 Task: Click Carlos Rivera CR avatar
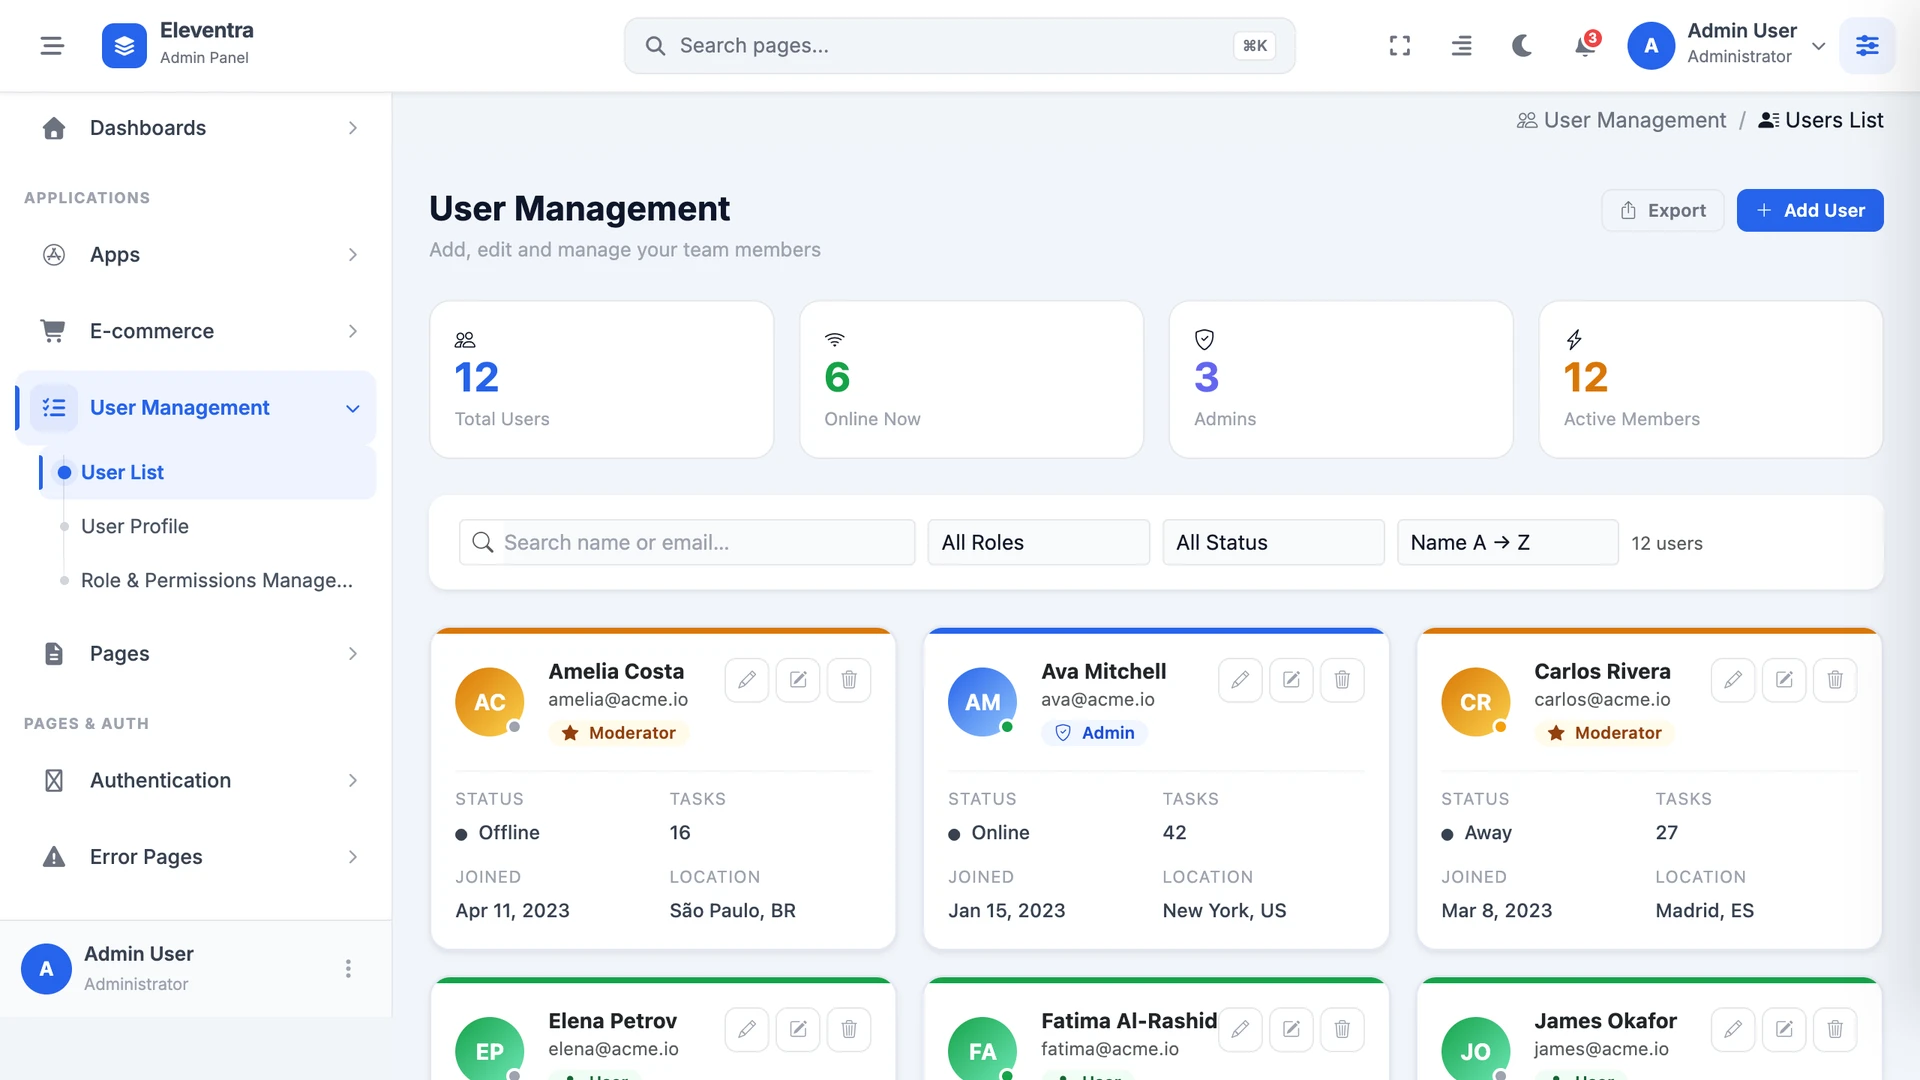[1475, 702]
